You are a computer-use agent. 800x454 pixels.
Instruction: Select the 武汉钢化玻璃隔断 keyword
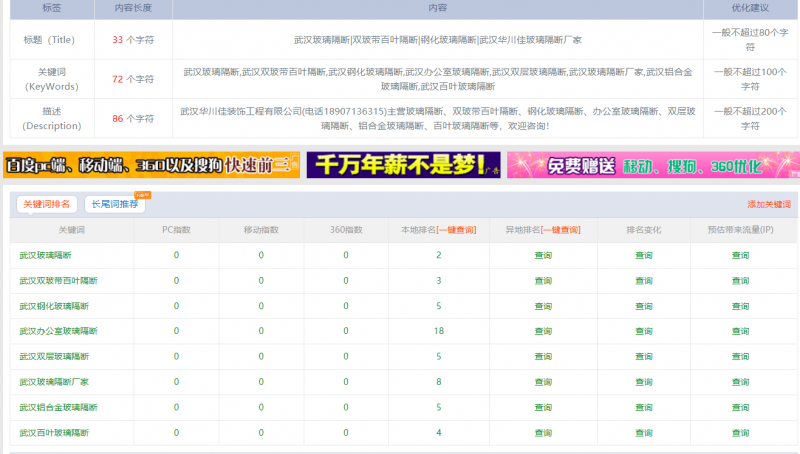click(x=54, y=306)
